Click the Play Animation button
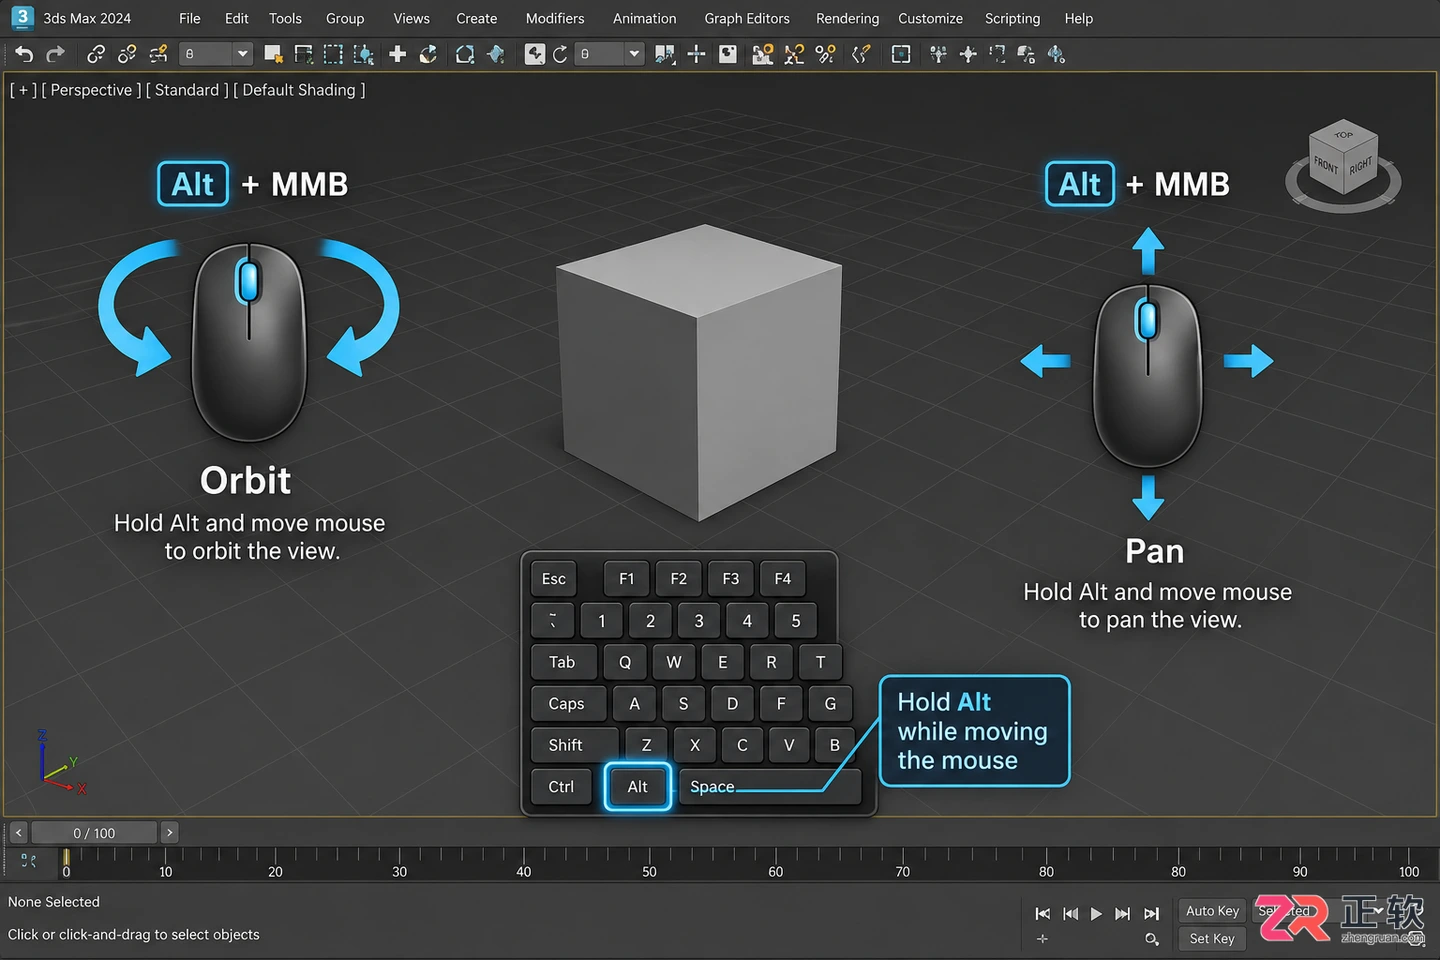1440x960 pixels. tap(1096, 913)
